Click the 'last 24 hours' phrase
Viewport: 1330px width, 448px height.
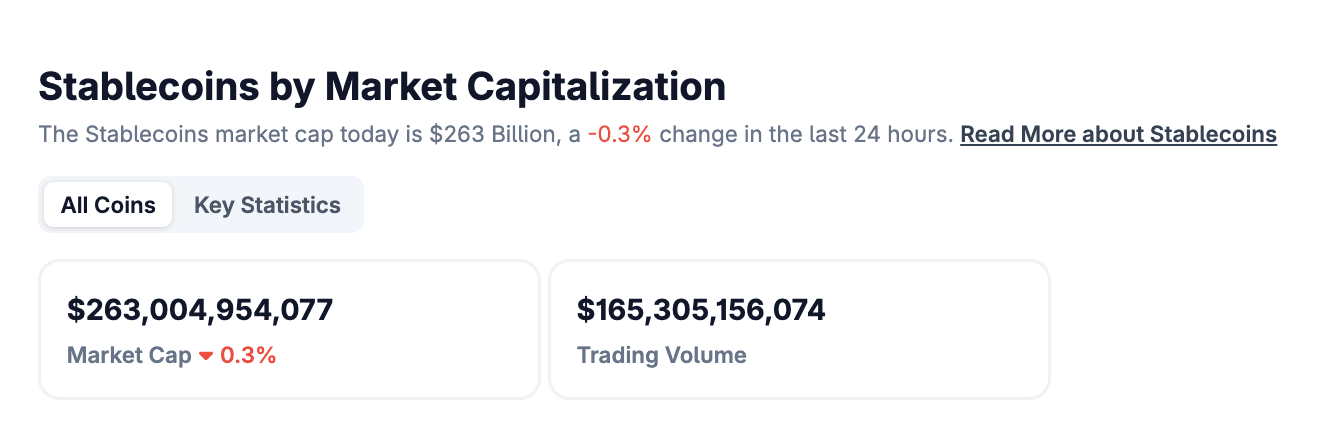click(888, 134)
